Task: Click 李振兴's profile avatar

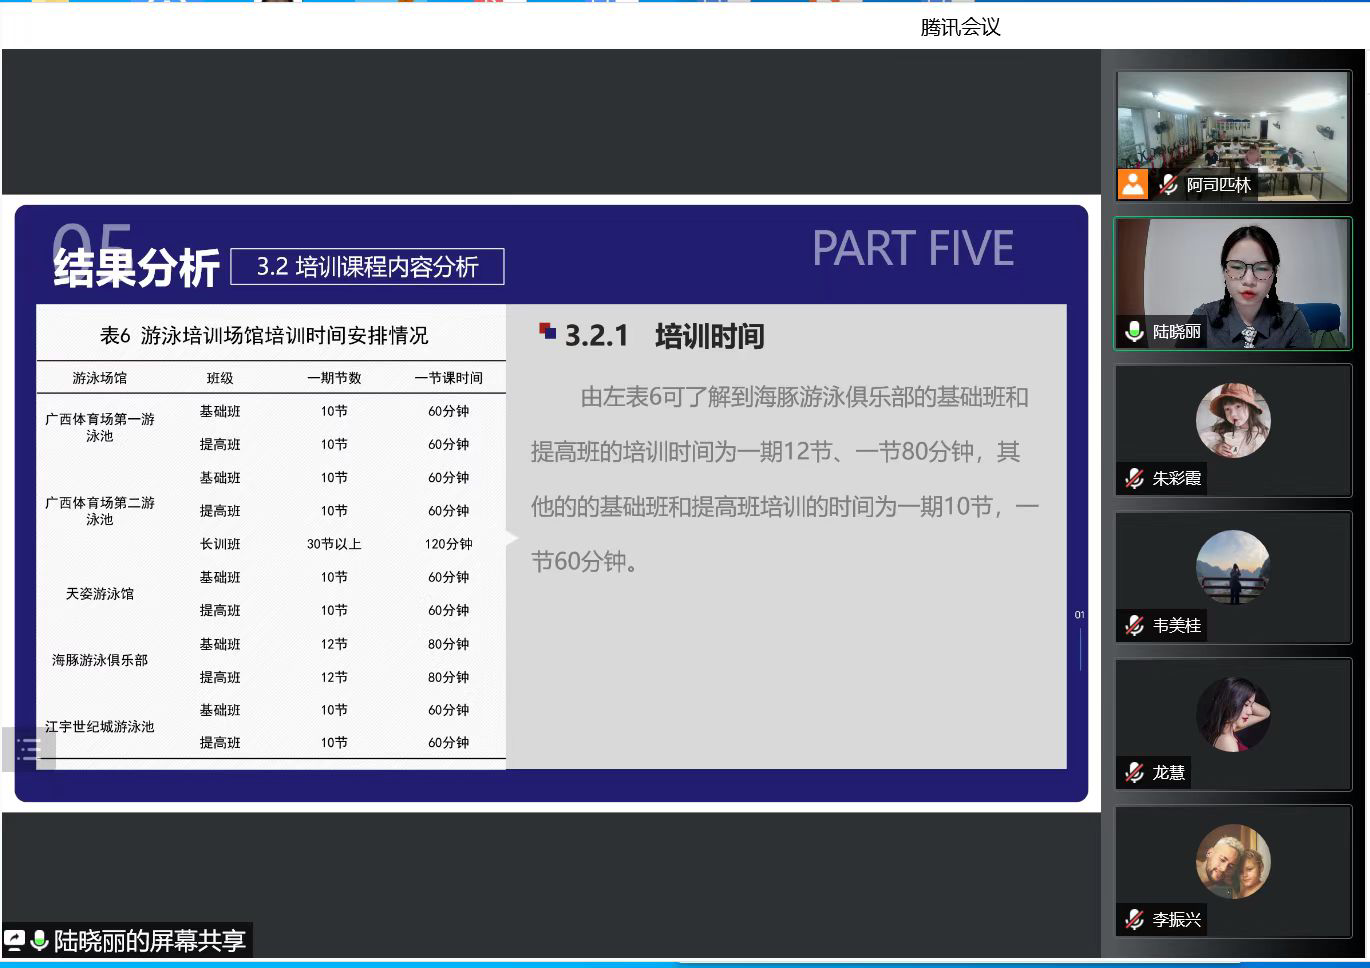Action: pyautogui.click(x=1232, y=861)
